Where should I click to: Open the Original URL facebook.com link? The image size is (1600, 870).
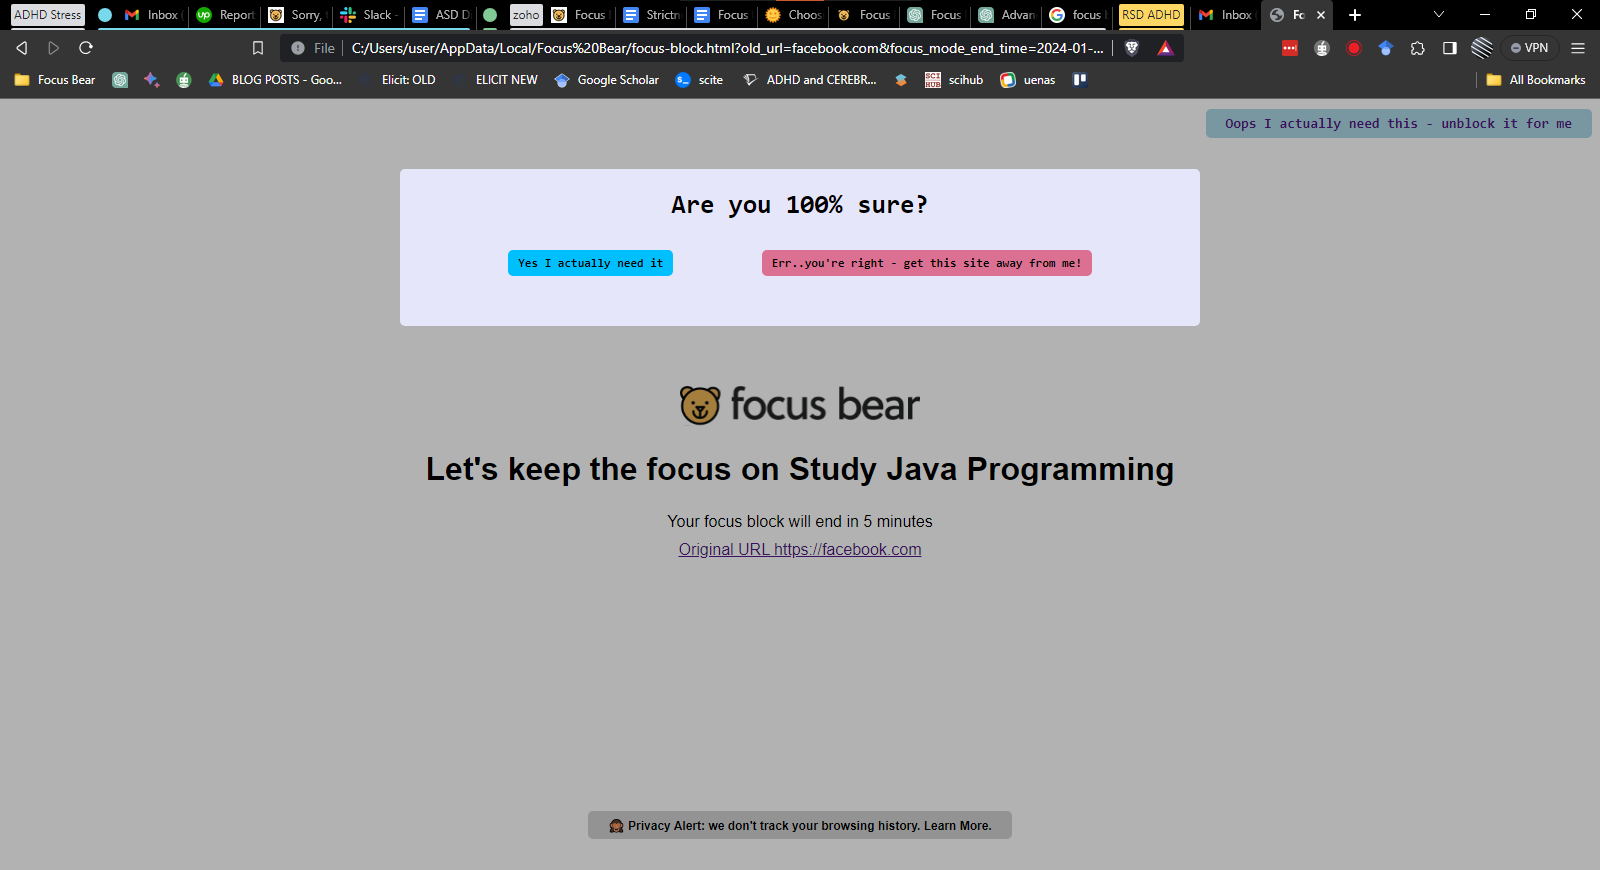(800, 549)
